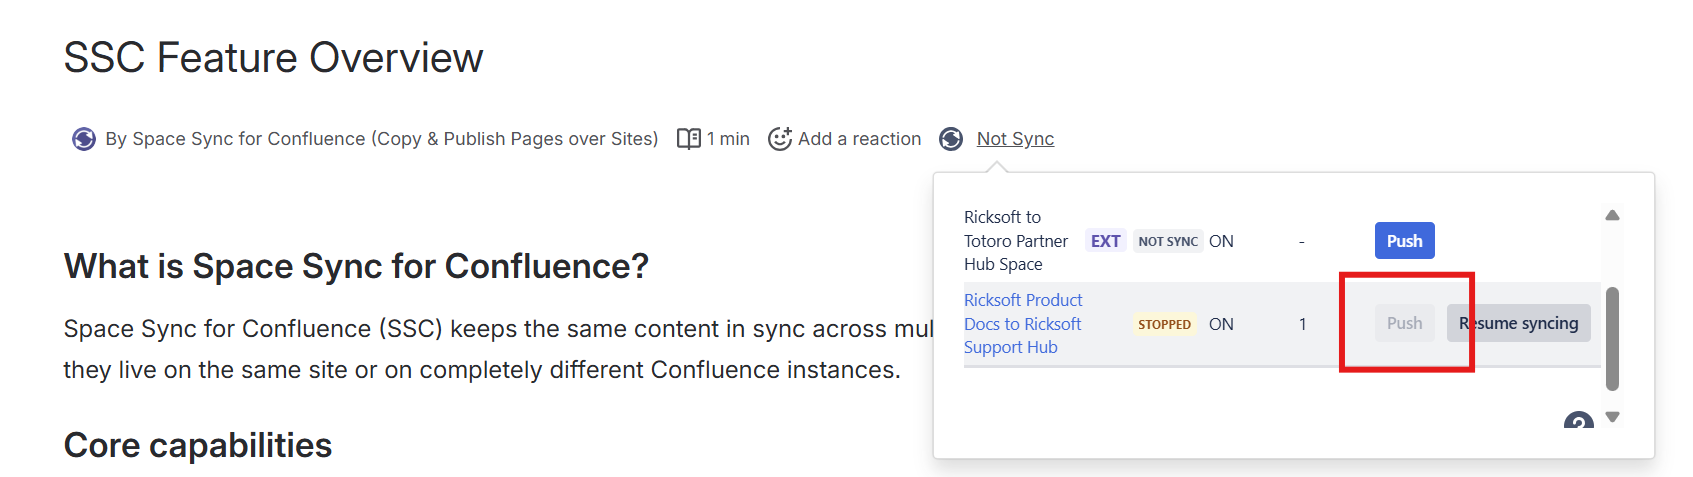Screen dimensions: 1693x477
Task: Open the Not Sync status link
Action: coord(1015,139)
